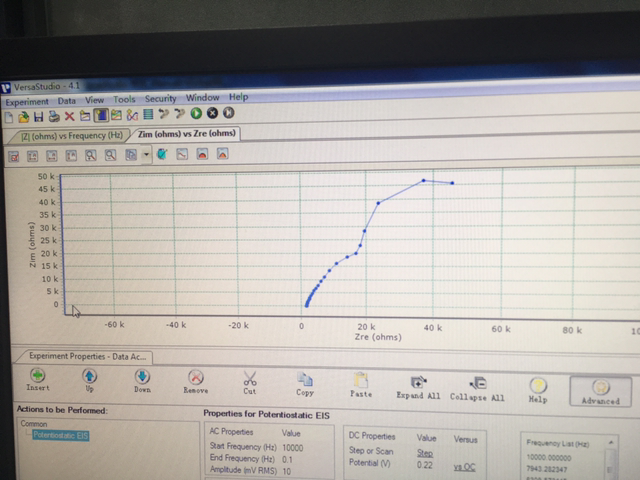Click Collapse All button
This screenshot has width=640, height=480.
coord(477,389)
